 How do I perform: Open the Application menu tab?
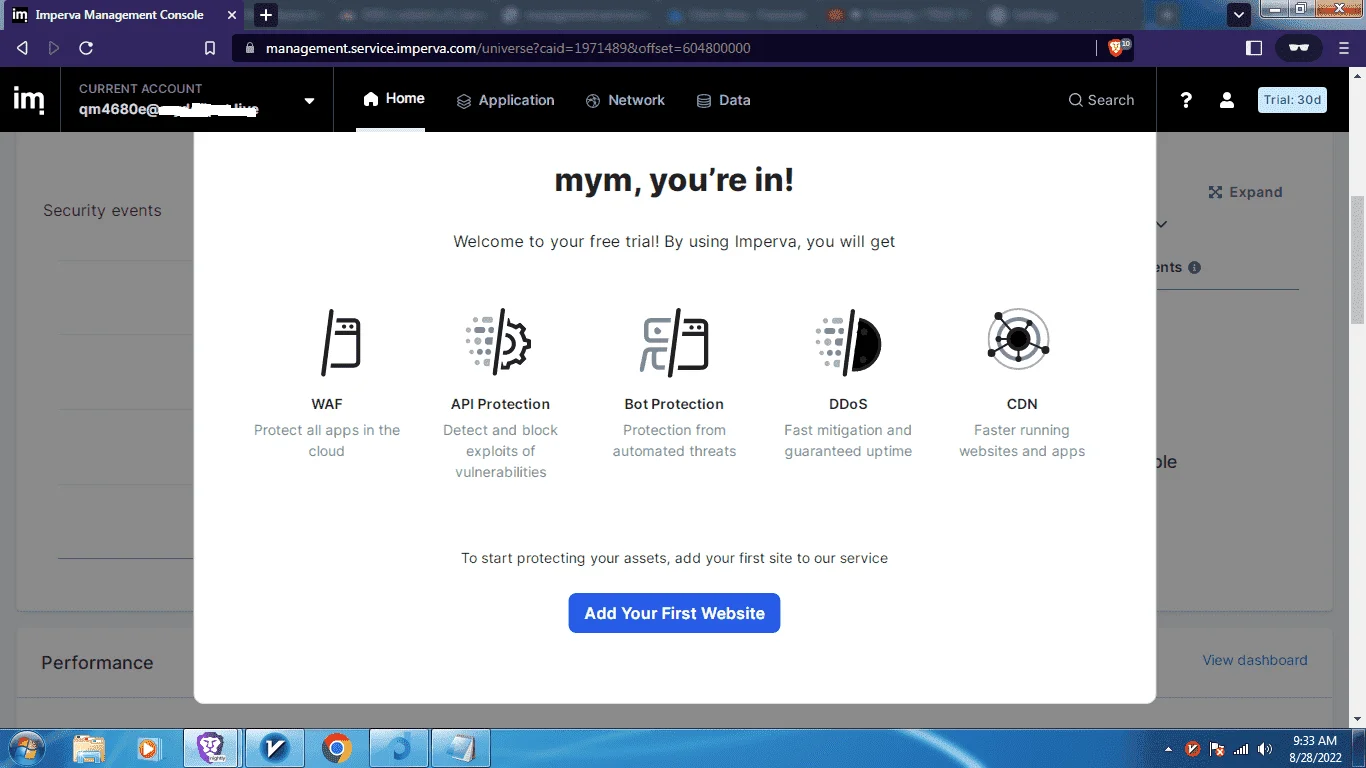pos(505,100)
